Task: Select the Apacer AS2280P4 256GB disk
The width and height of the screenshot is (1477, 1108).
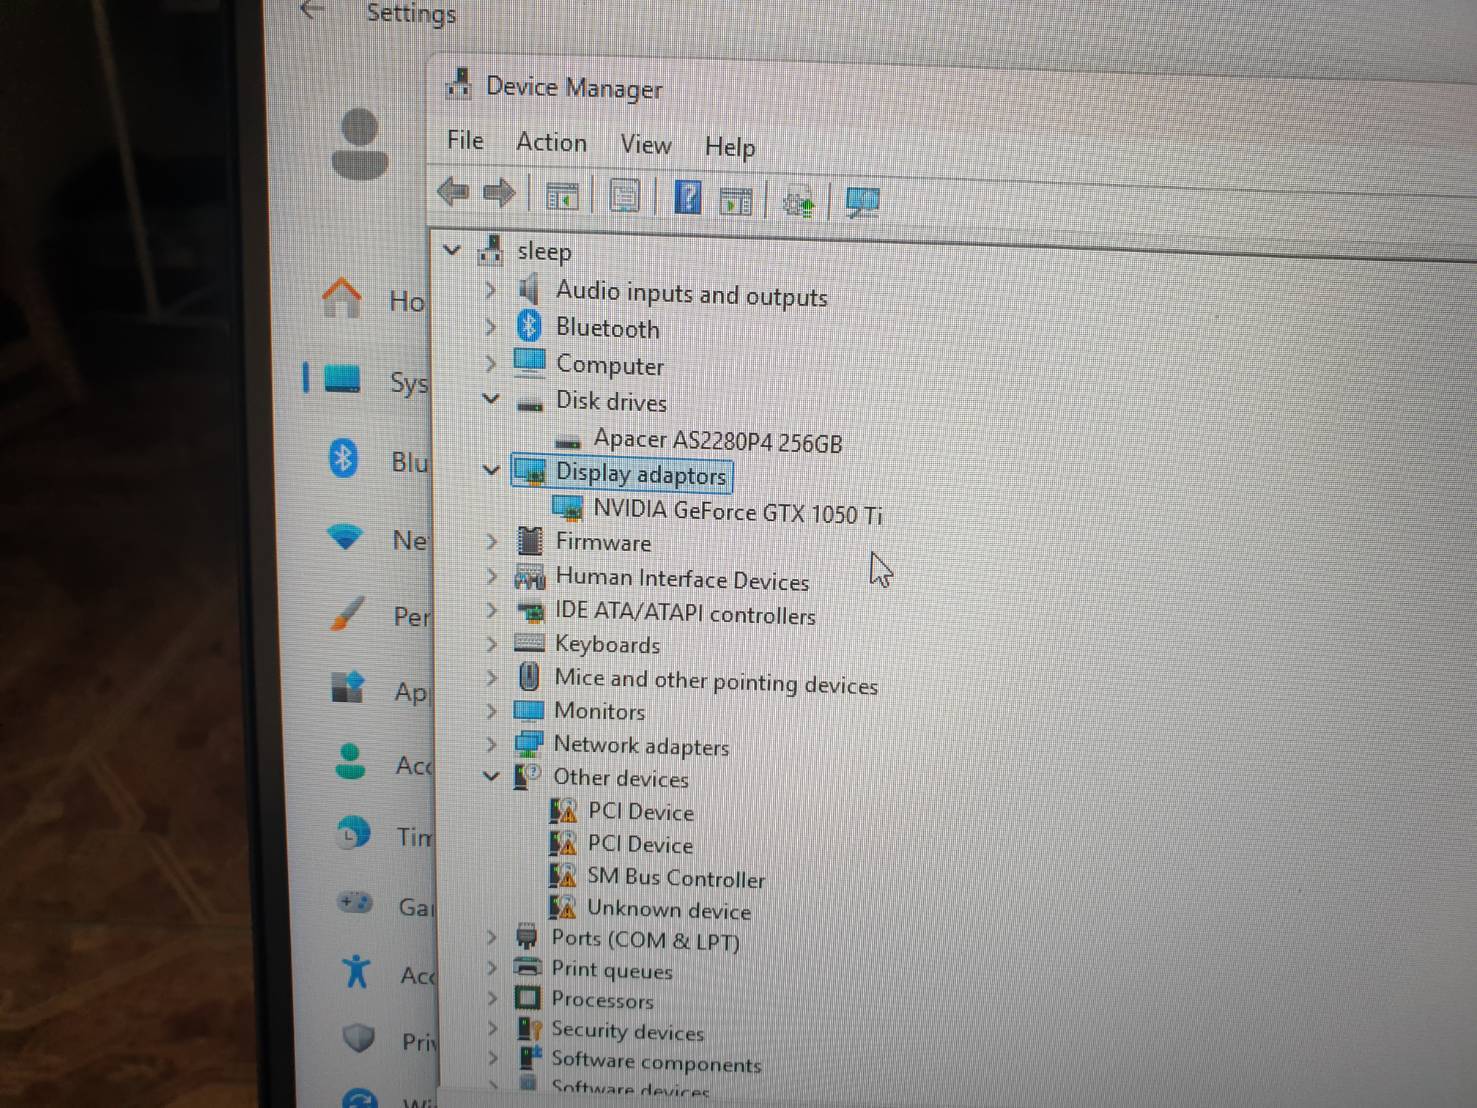Action: pos(717,441)
